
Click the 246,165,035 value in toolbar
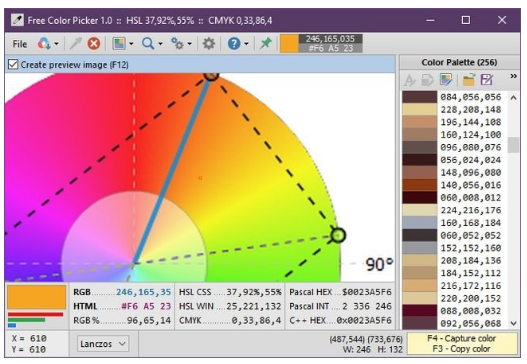point(330,39)
